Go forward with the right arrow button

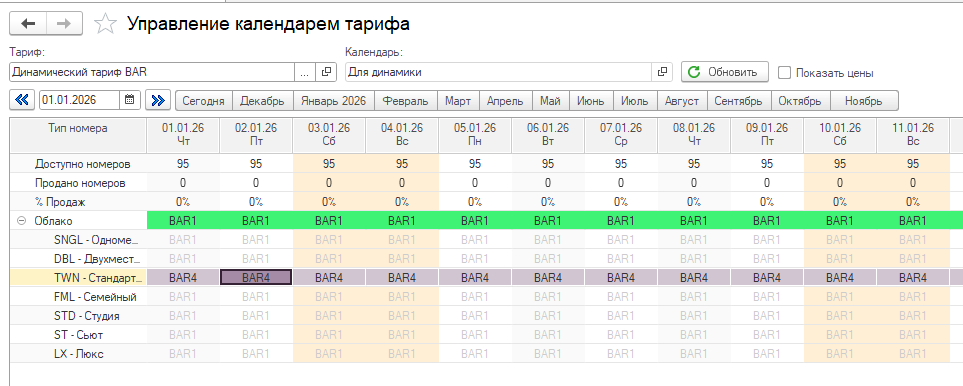(x=64, y=23)
